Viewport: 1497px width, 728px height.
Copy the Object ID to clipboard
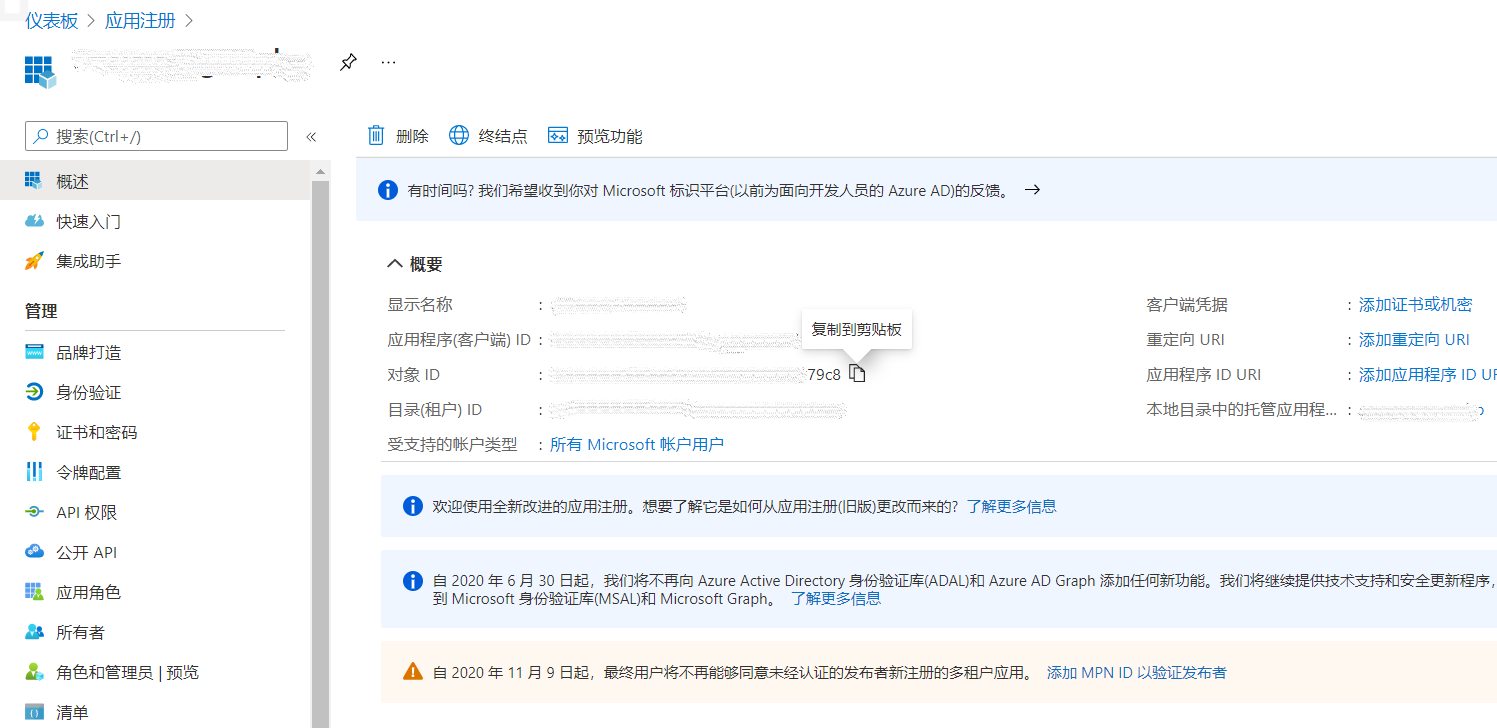pos(857,374)
